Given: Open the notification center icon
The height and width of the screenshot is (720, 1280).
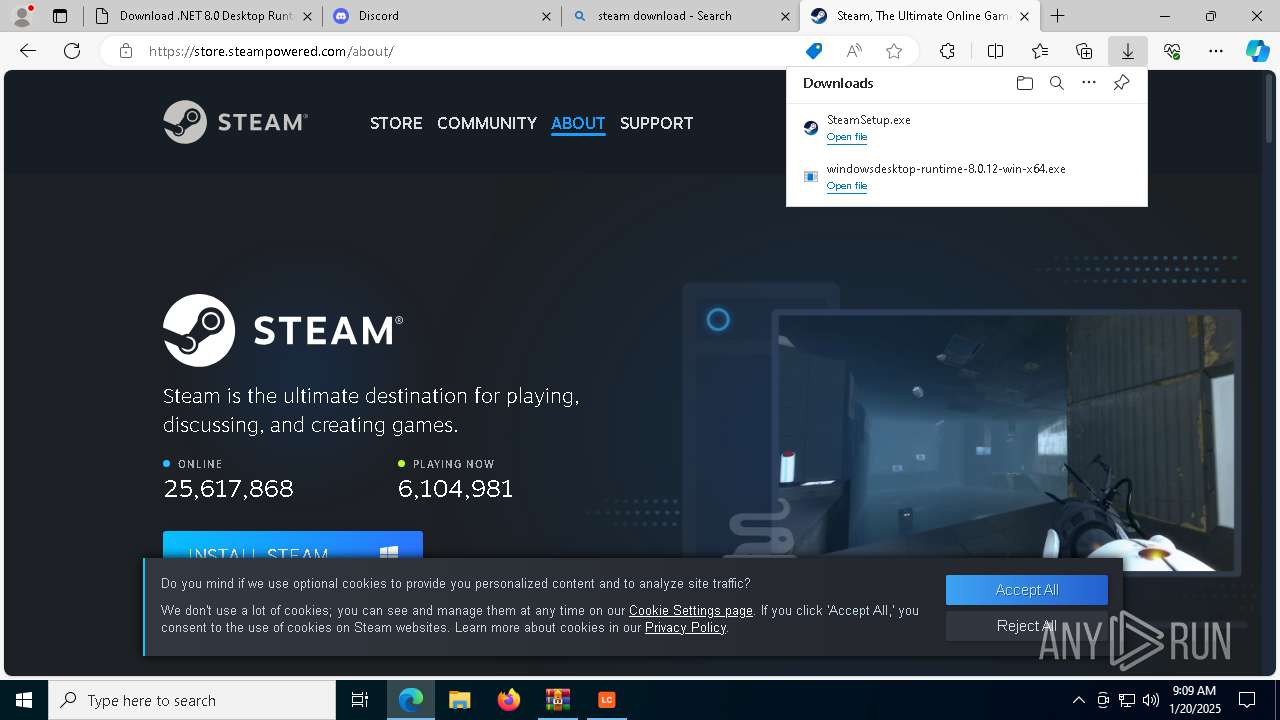Looking at the screenshot, I should point(1247,700).
